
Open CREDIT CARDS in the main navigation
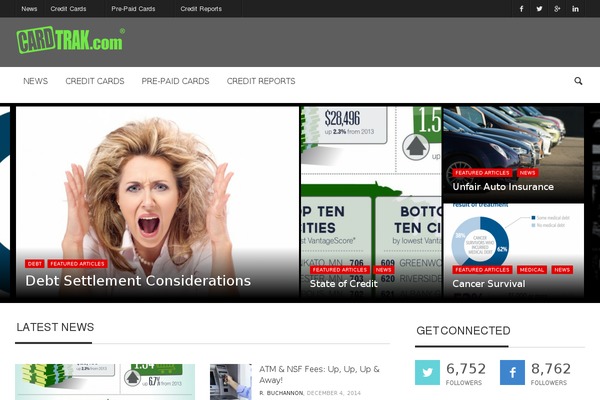click(x=95, y=81)
